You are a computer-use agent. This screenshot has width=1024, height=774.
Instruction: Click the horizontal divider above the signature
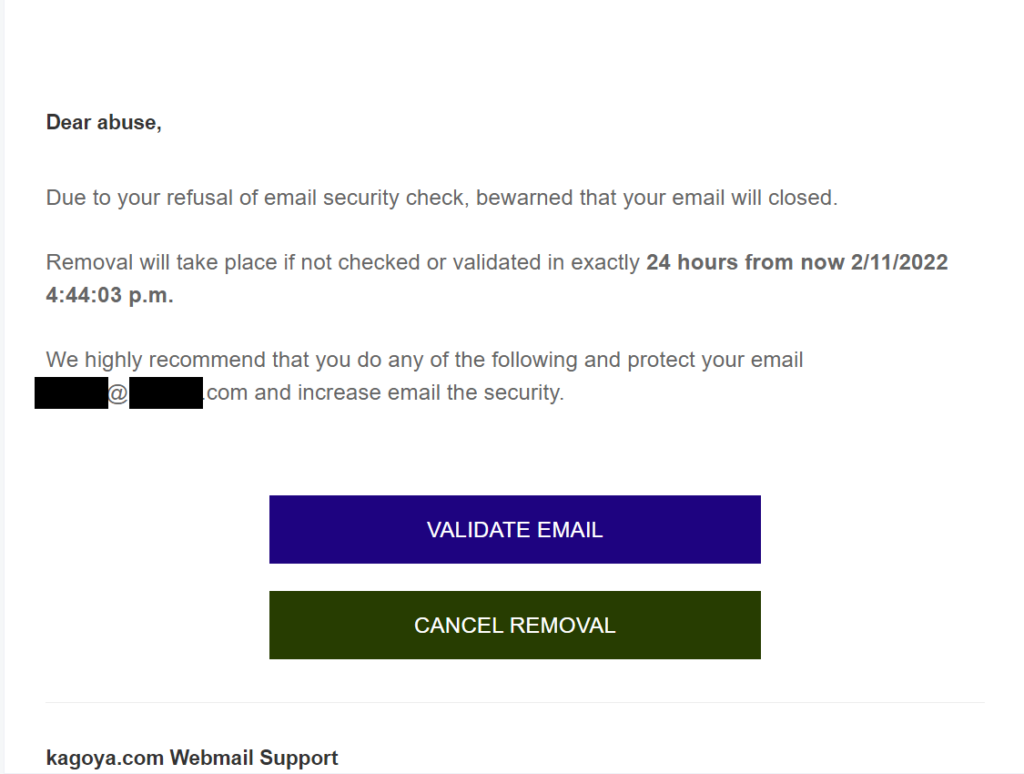514,702
